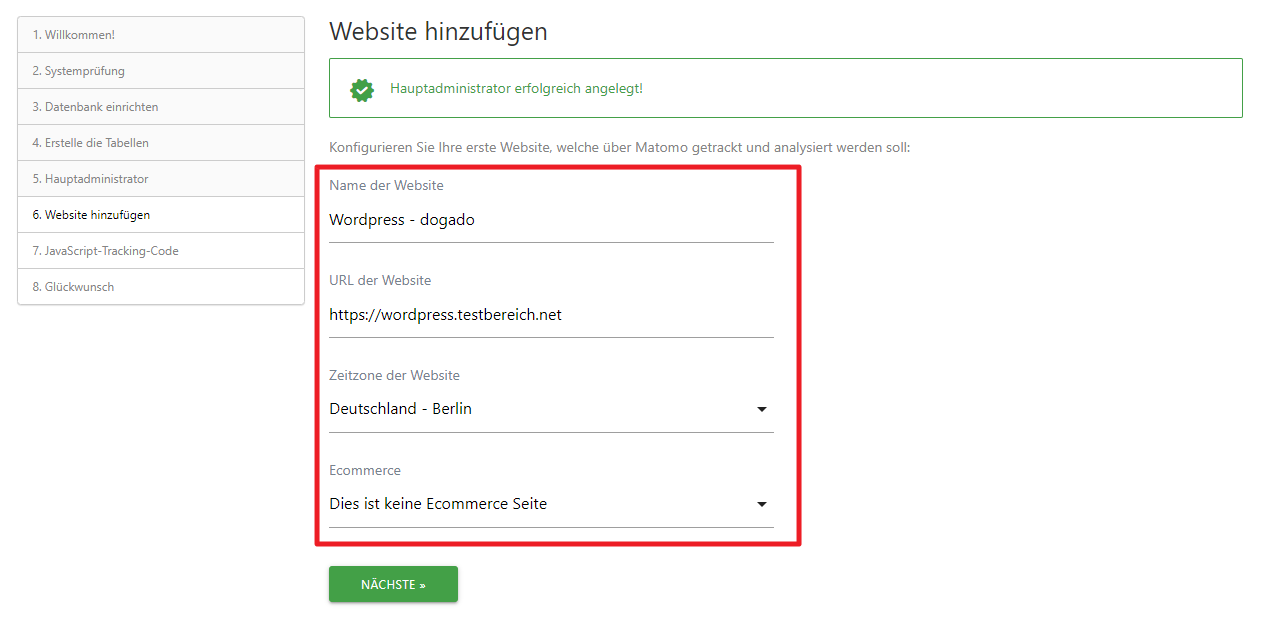This screenshot has width=1269, height=618.
Task: Select the Deutschland - Berlin timezone field
Action: (551, 410)
